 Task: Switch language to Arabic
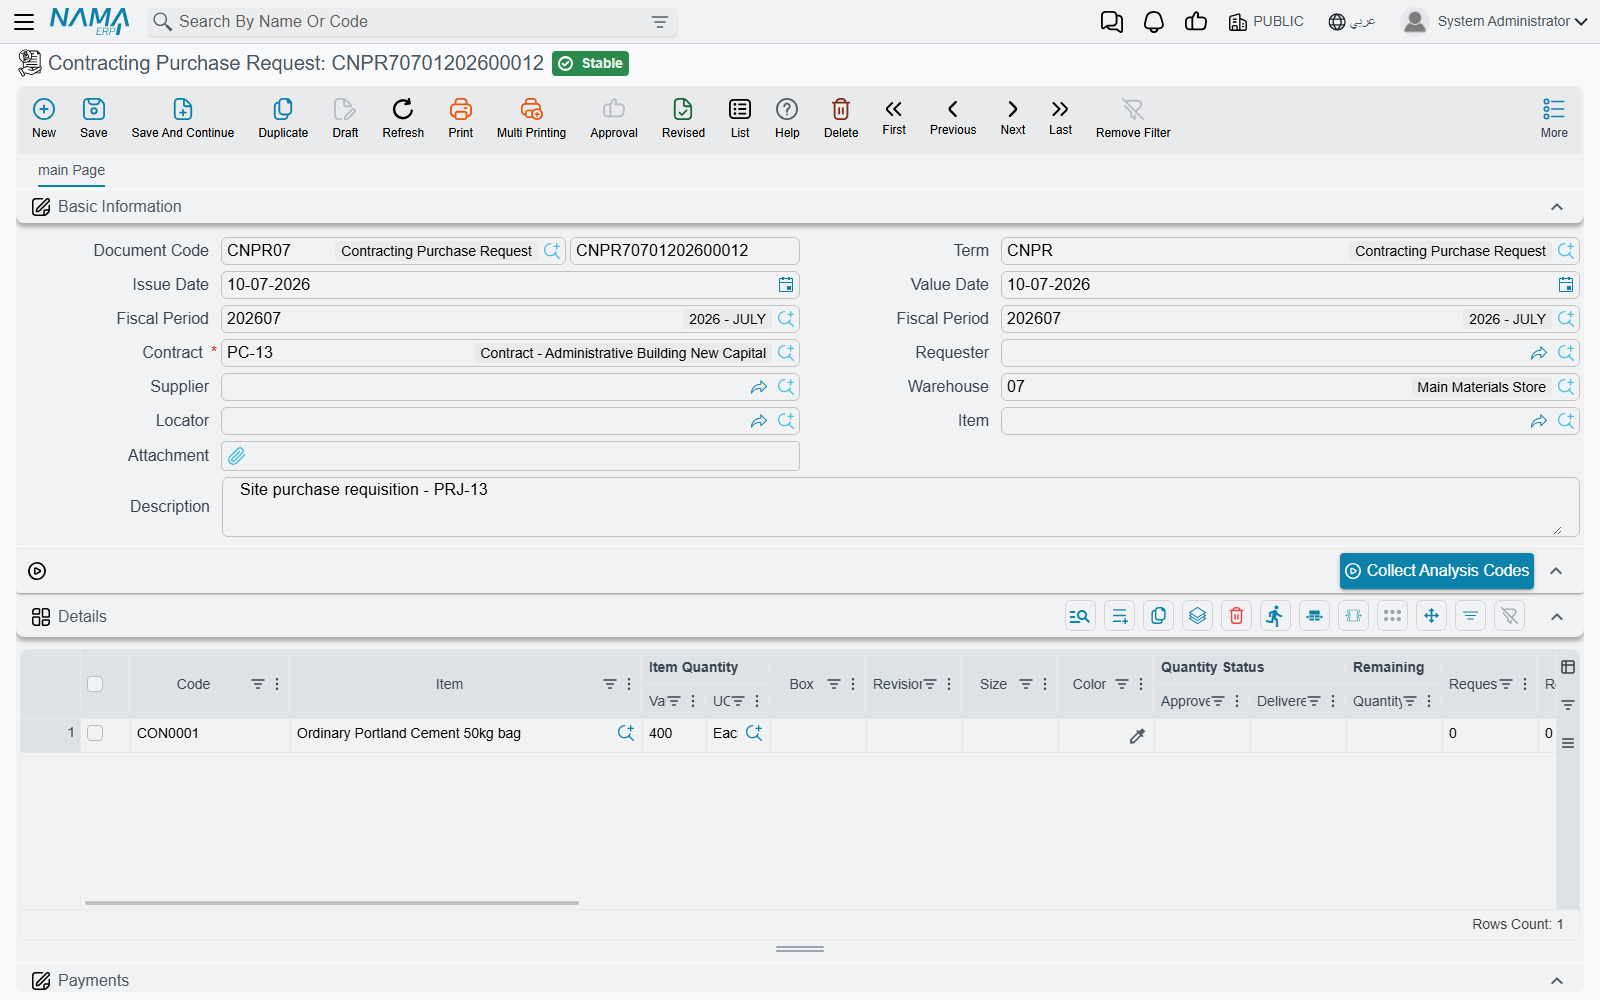coord(1352,22)
